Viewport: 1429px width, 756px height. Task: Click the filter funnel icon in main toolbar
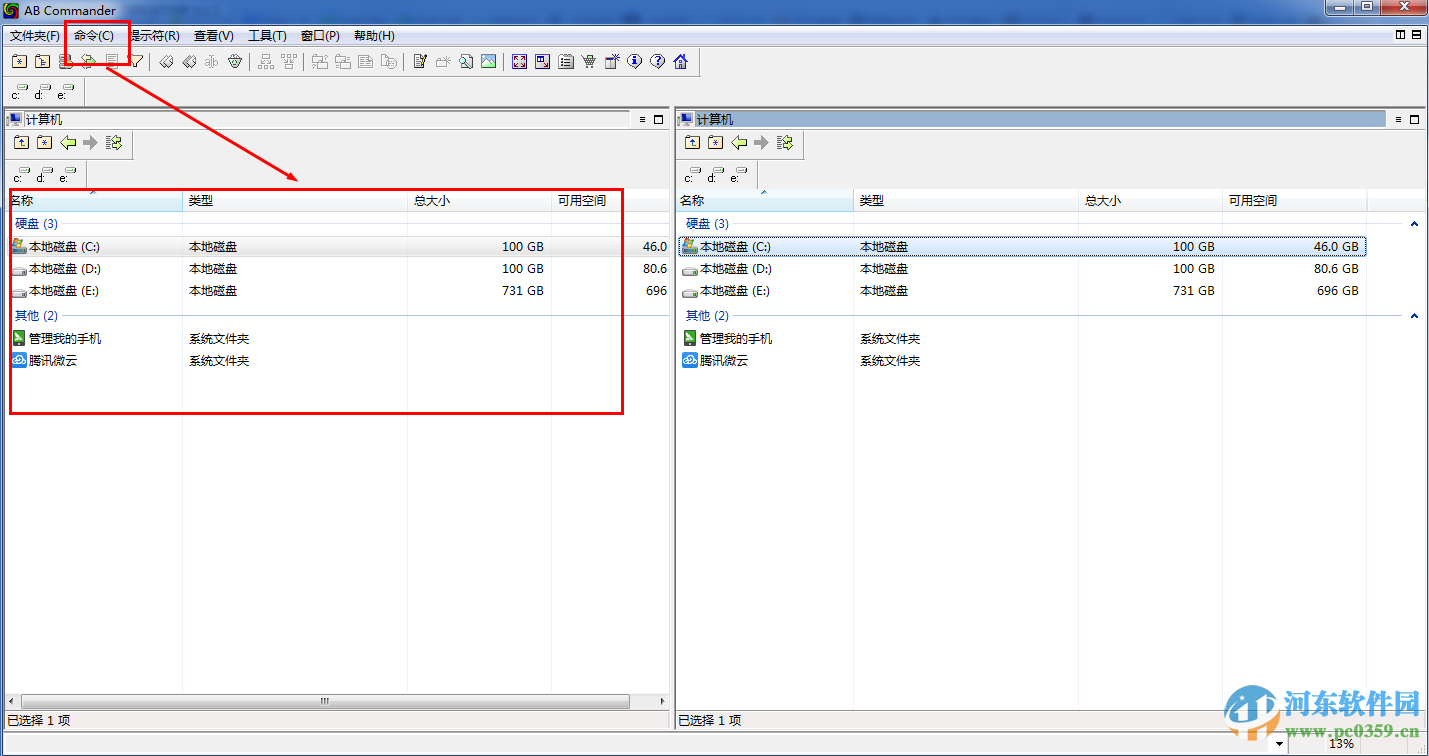coord(137,62)
